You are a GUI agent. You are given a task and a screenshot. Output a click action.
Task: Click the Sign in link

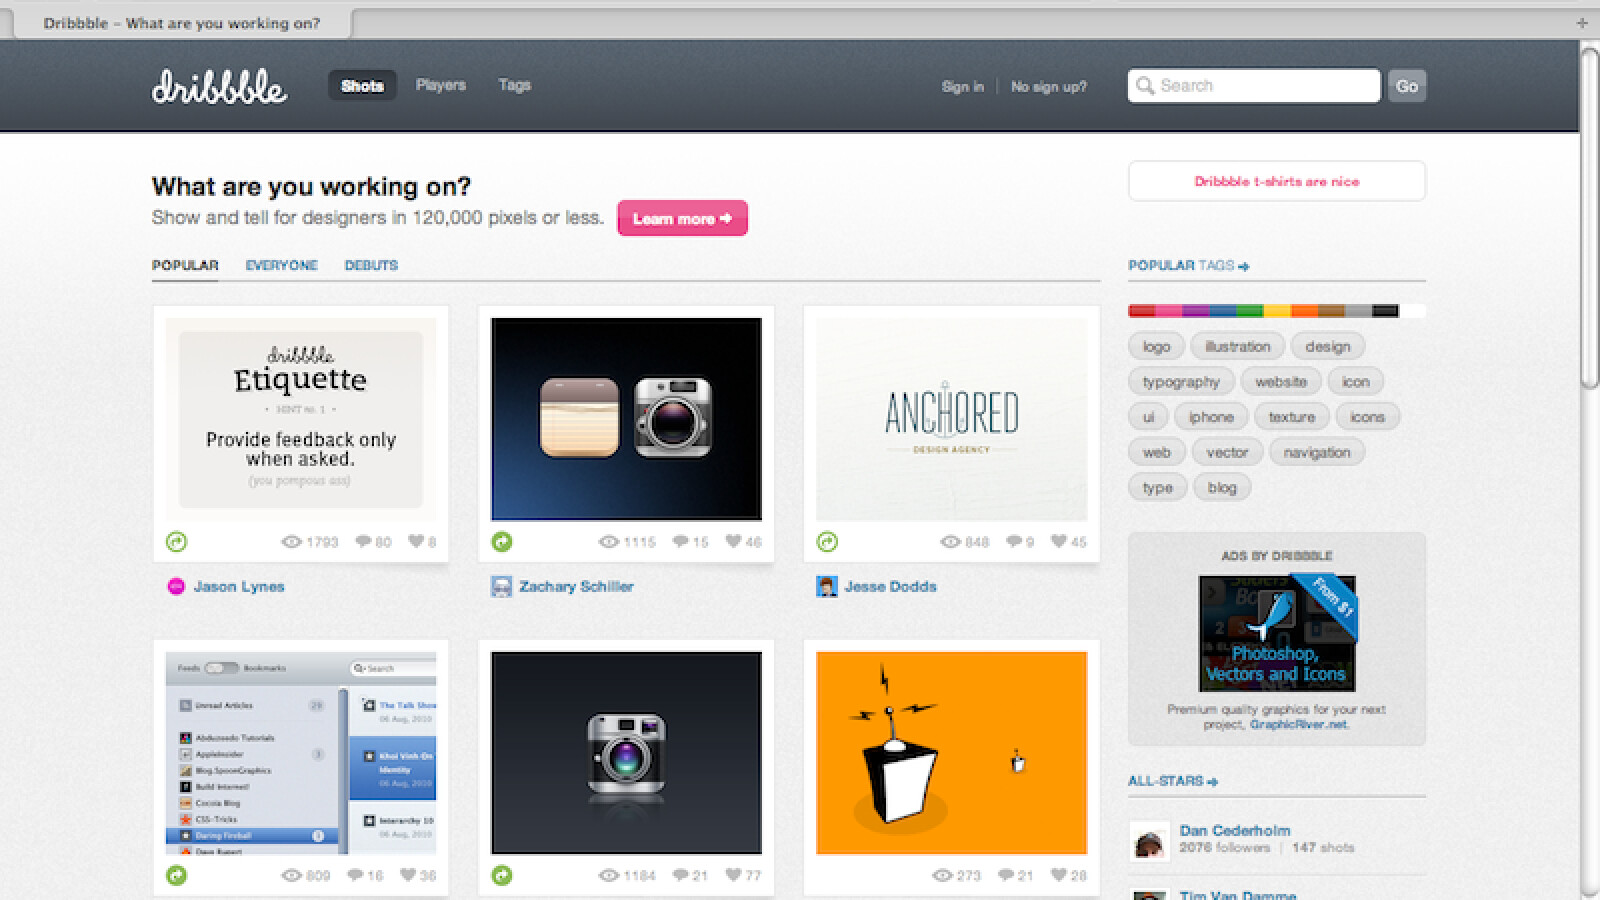click(x=962, y=87)
